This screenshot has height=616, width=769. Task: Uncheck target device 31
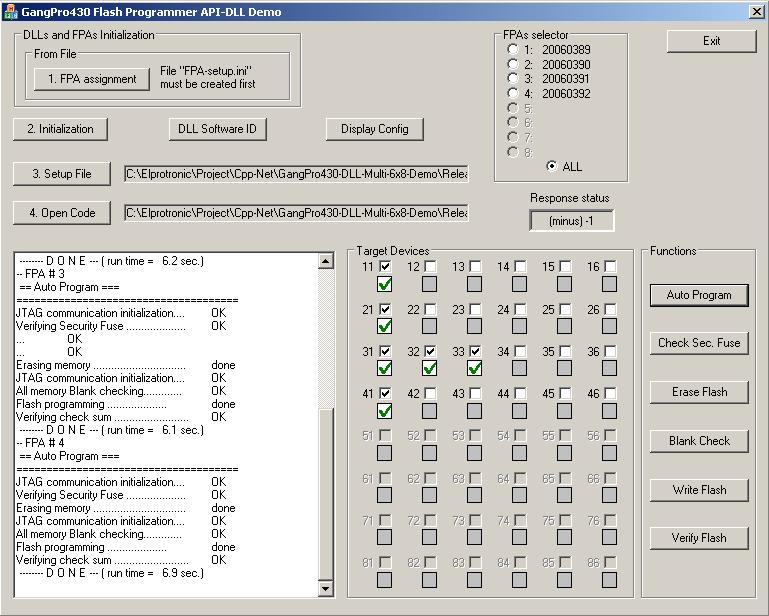coord(385,351)
